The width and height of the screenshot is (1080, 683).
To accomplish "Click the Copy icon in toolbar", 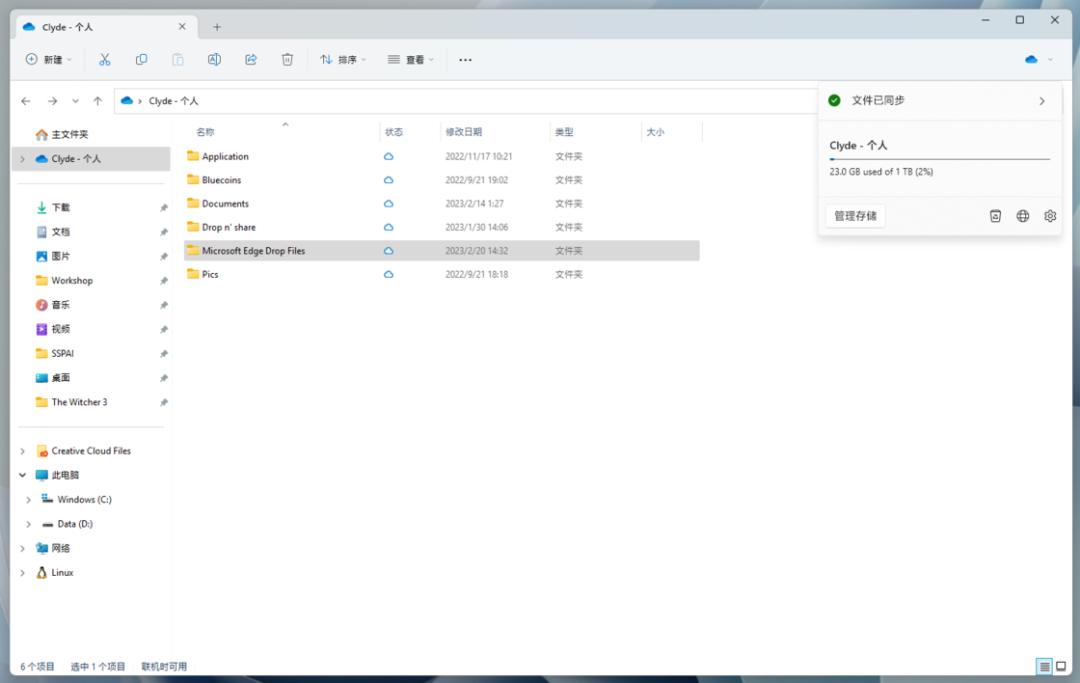I will 141,60.
